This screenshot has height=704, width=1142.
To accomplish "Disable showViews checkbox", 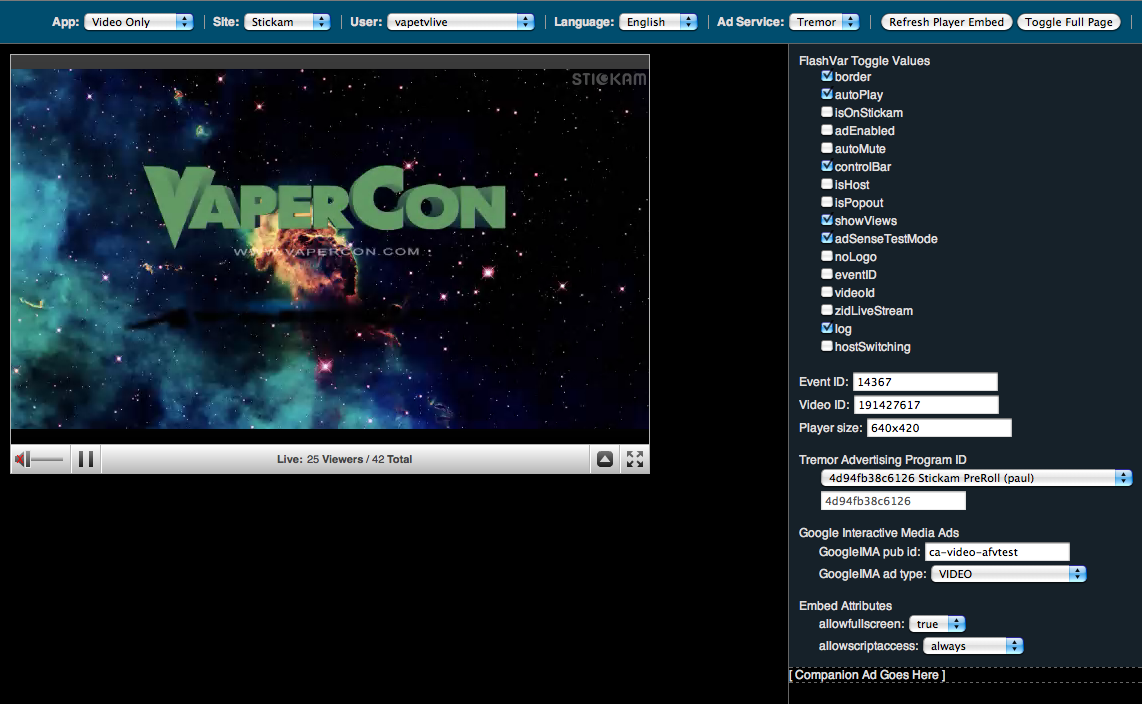I will (827, 220).
